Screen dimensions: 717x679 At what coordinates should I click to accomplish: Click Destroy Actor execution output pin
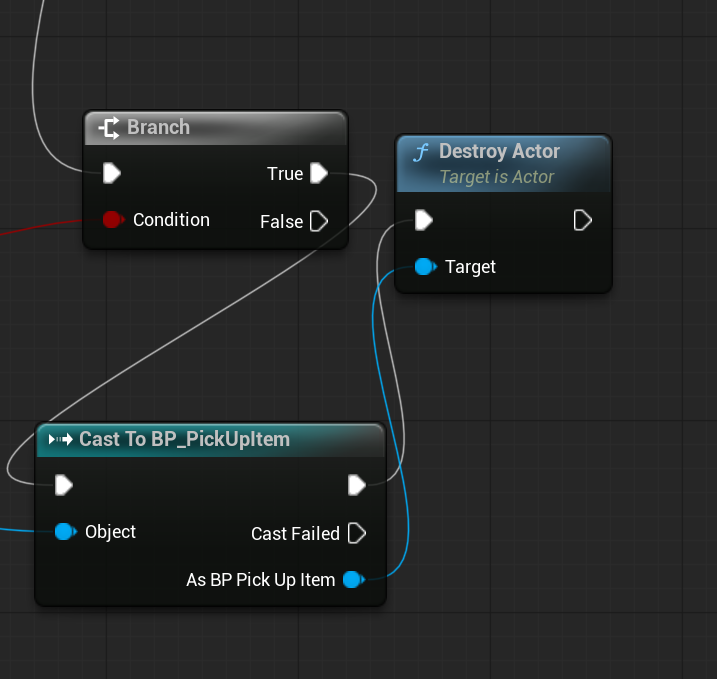pos(583,220)
